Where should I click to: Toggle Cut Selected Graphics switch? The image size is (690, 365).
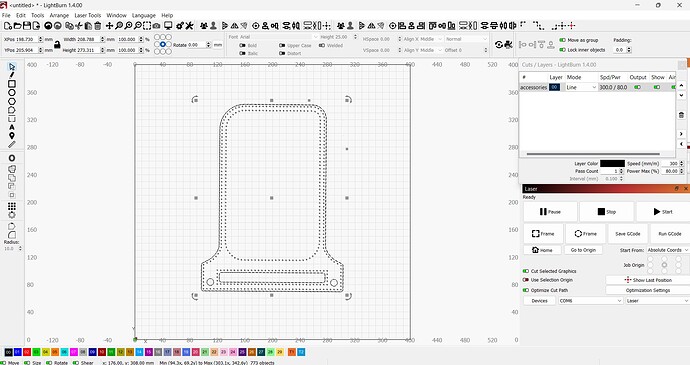525,271
